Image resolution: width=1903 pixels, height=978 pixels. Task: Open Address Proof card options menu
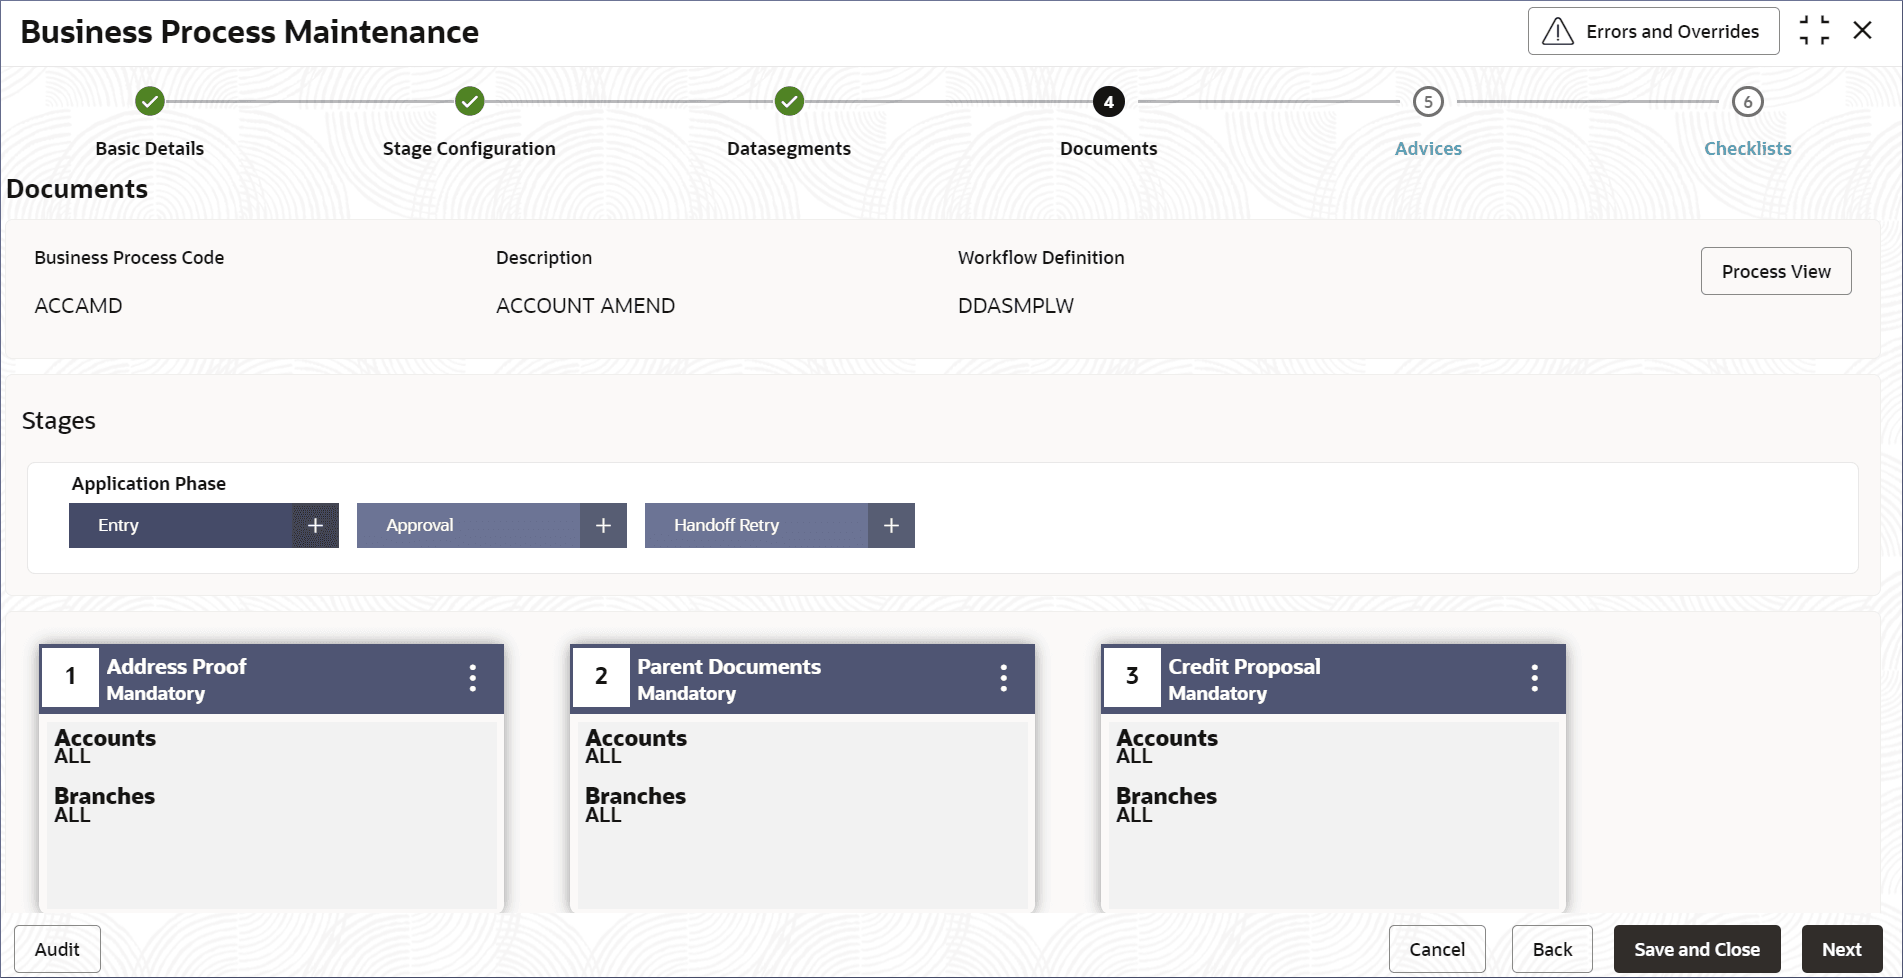click(x=473, y=679)
